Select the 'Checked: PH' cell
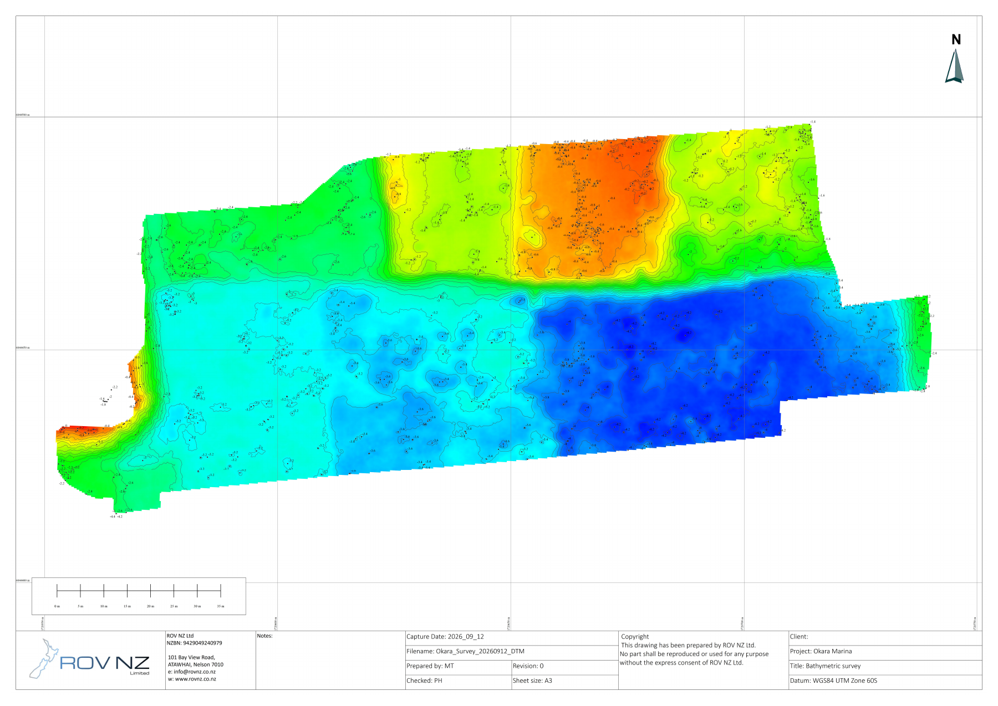 pos(458,682)
